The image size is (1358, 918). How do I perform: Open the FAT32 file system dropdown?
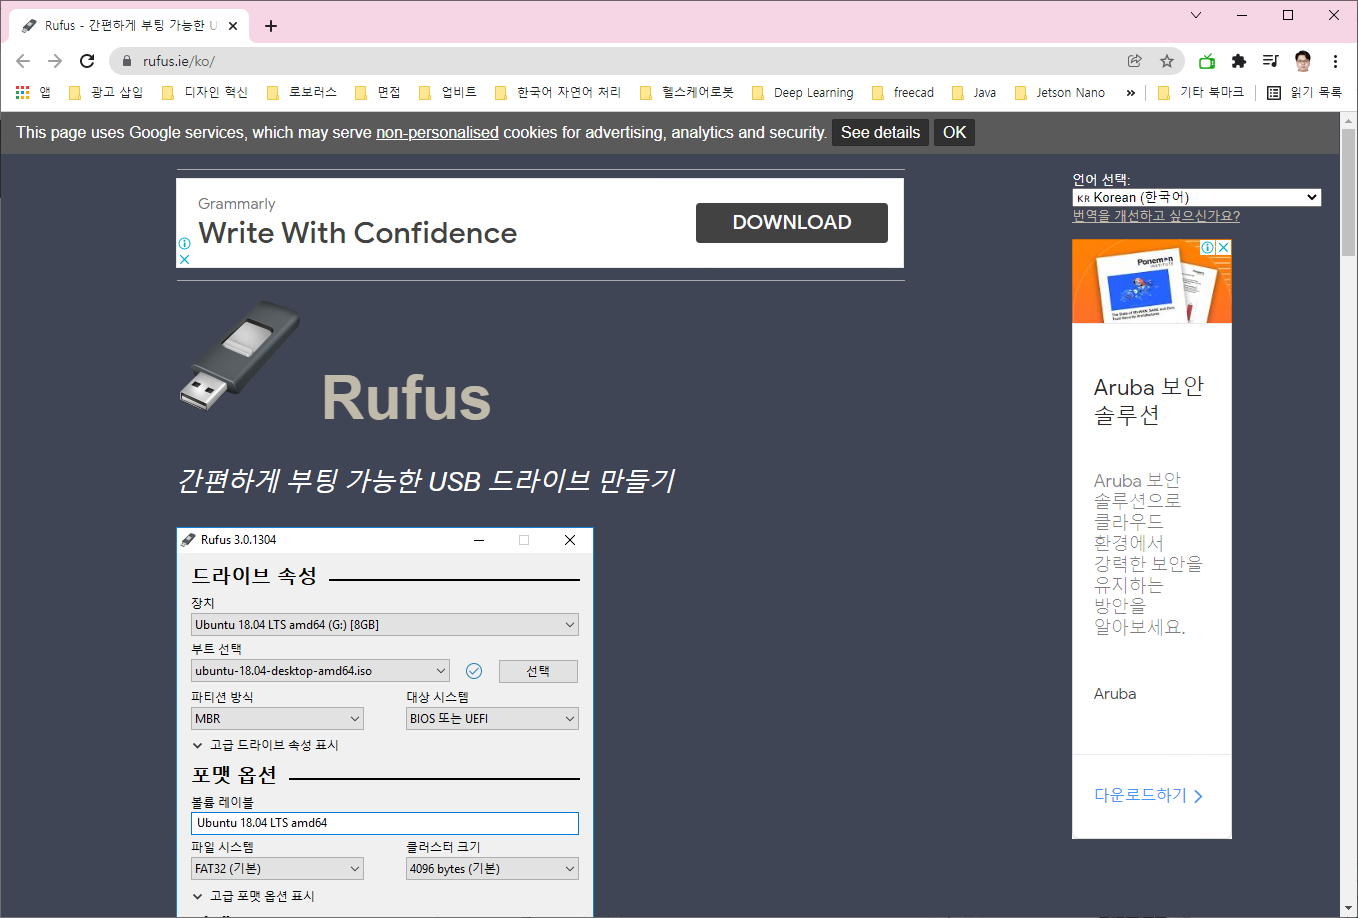277,868
